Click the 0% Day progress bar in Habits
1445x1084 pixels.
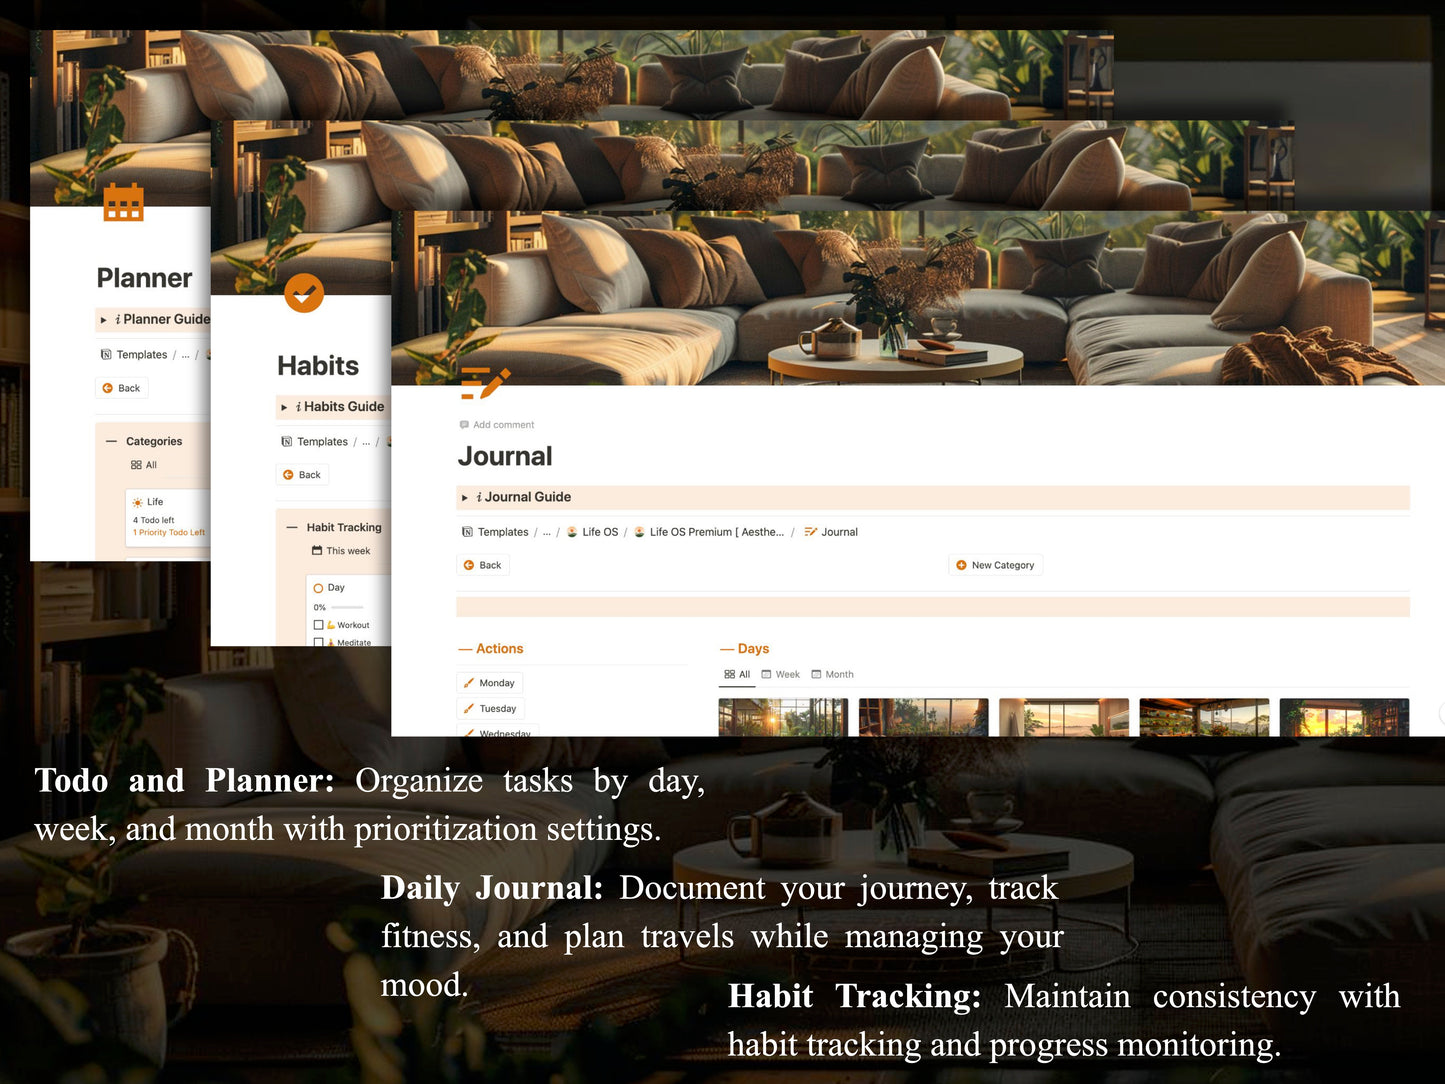[x=347, y=607]
